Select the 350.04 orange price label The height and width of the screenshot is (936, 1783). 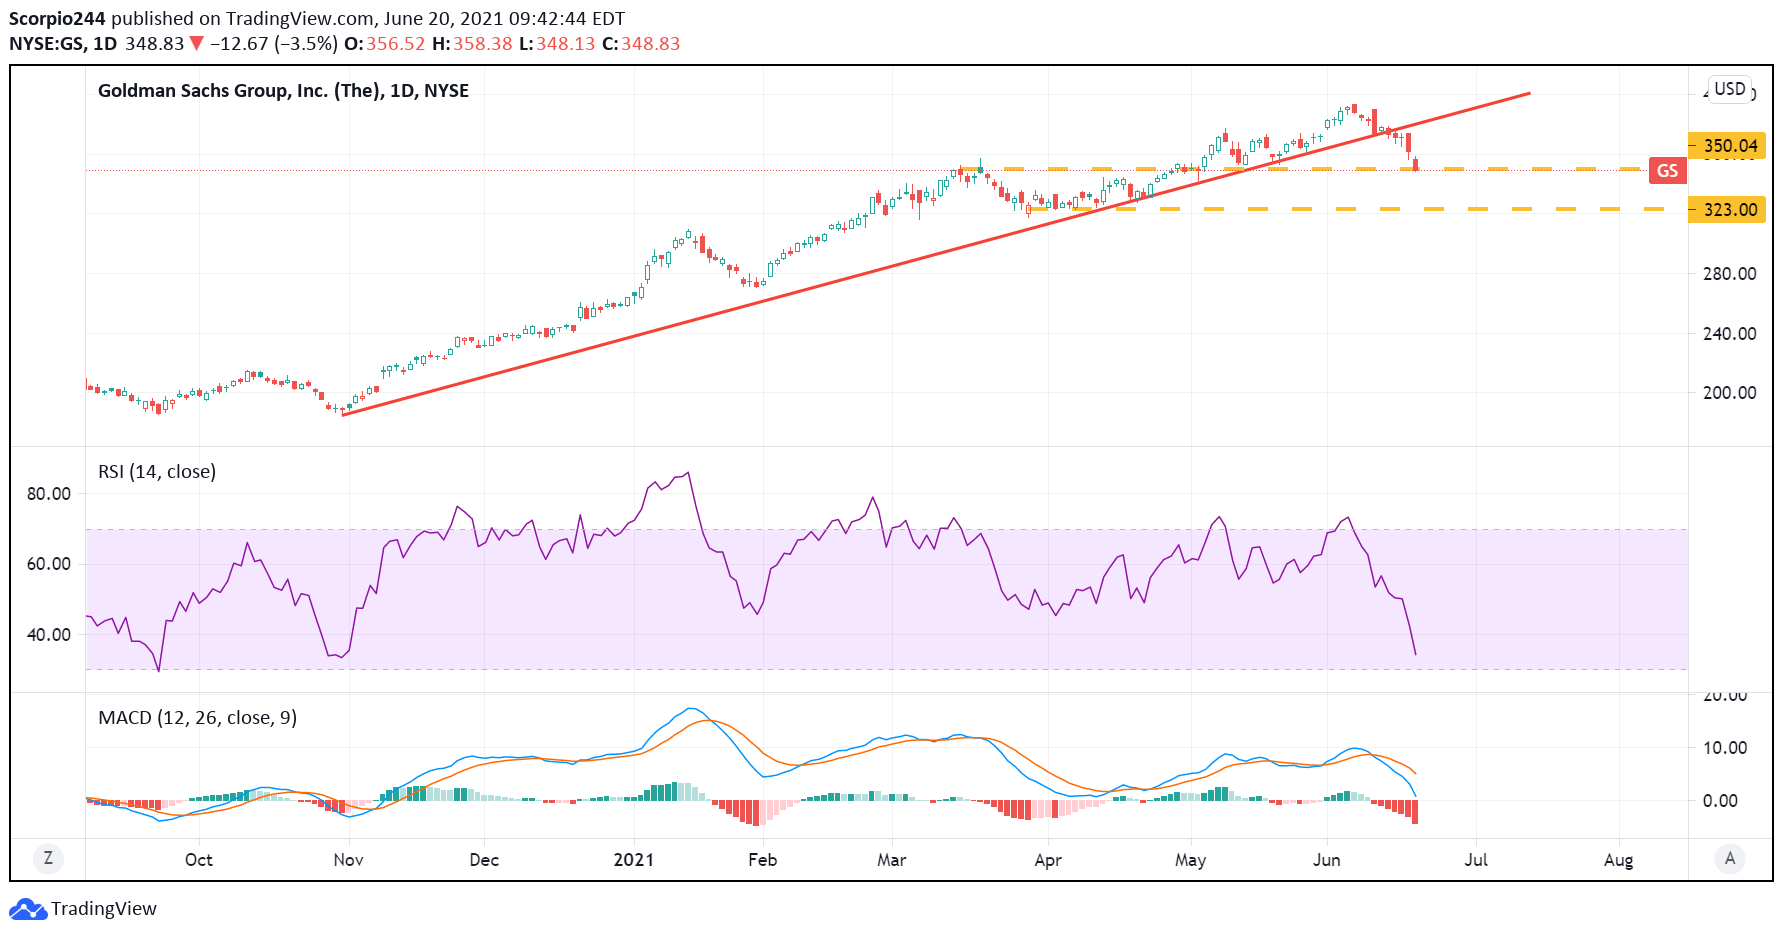[x=1727, y=146]
